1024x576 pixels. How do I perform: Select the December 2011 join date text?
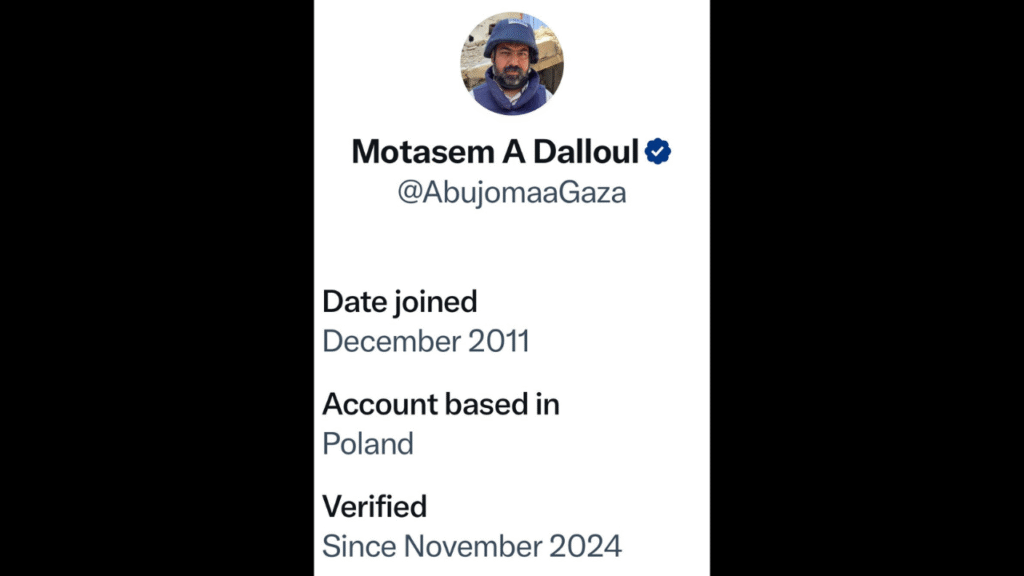coord(426,341)
